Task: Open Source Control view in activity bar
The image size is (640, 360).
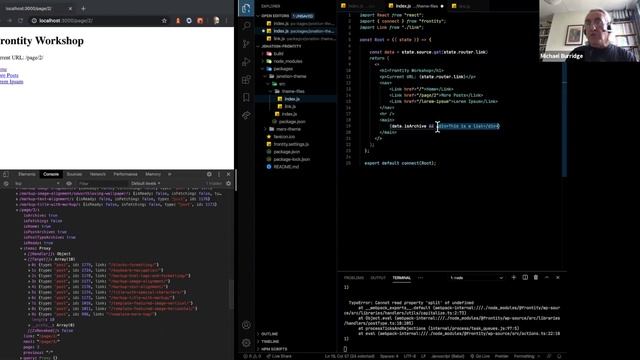Action: 246,44
